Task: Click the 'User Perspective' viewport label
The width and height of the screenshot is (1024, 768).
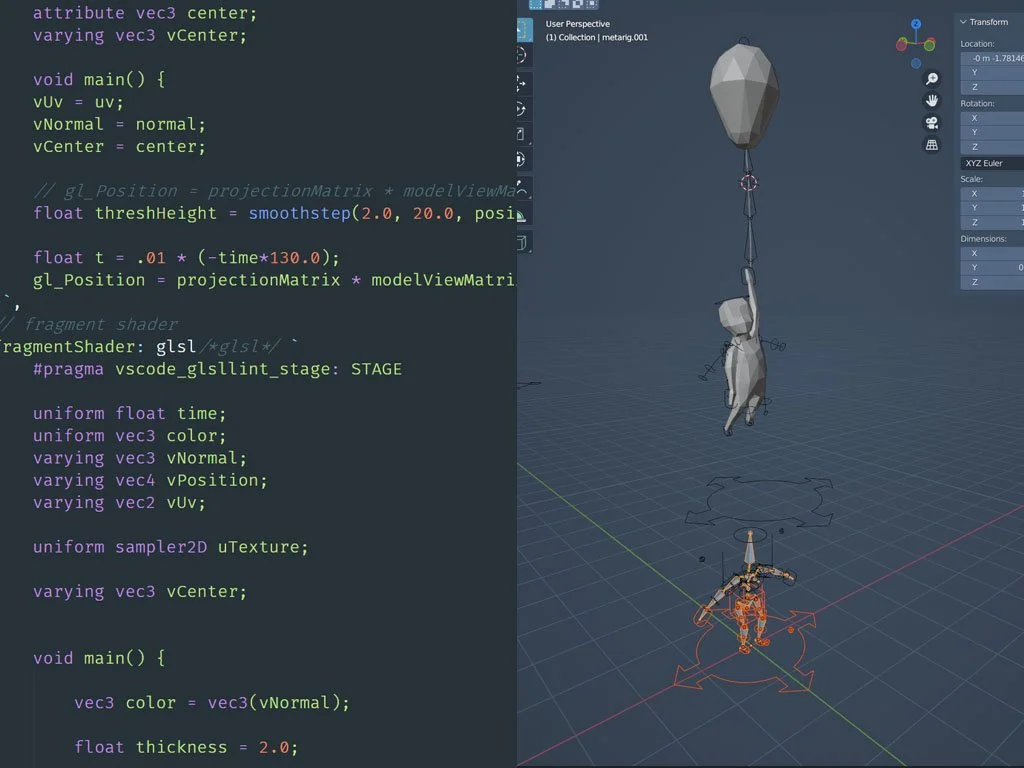Action: click(578, 24)
